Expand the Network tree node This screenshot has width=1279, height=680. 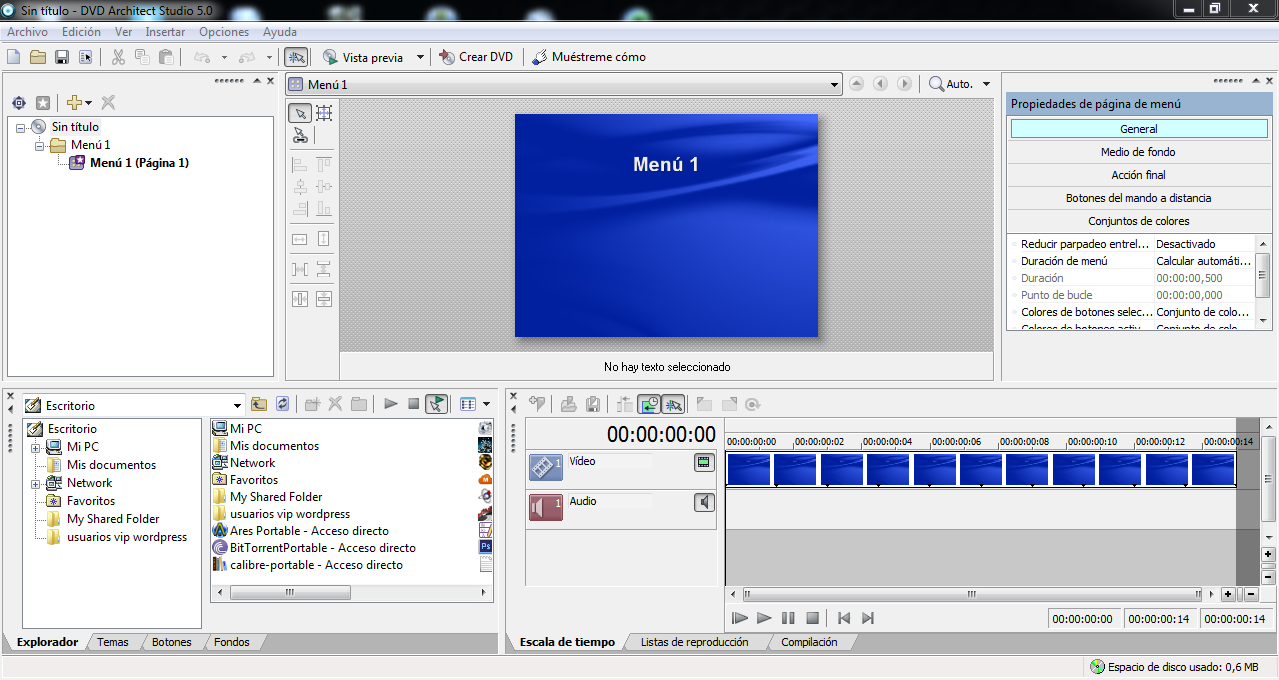(x=36, y=483)
